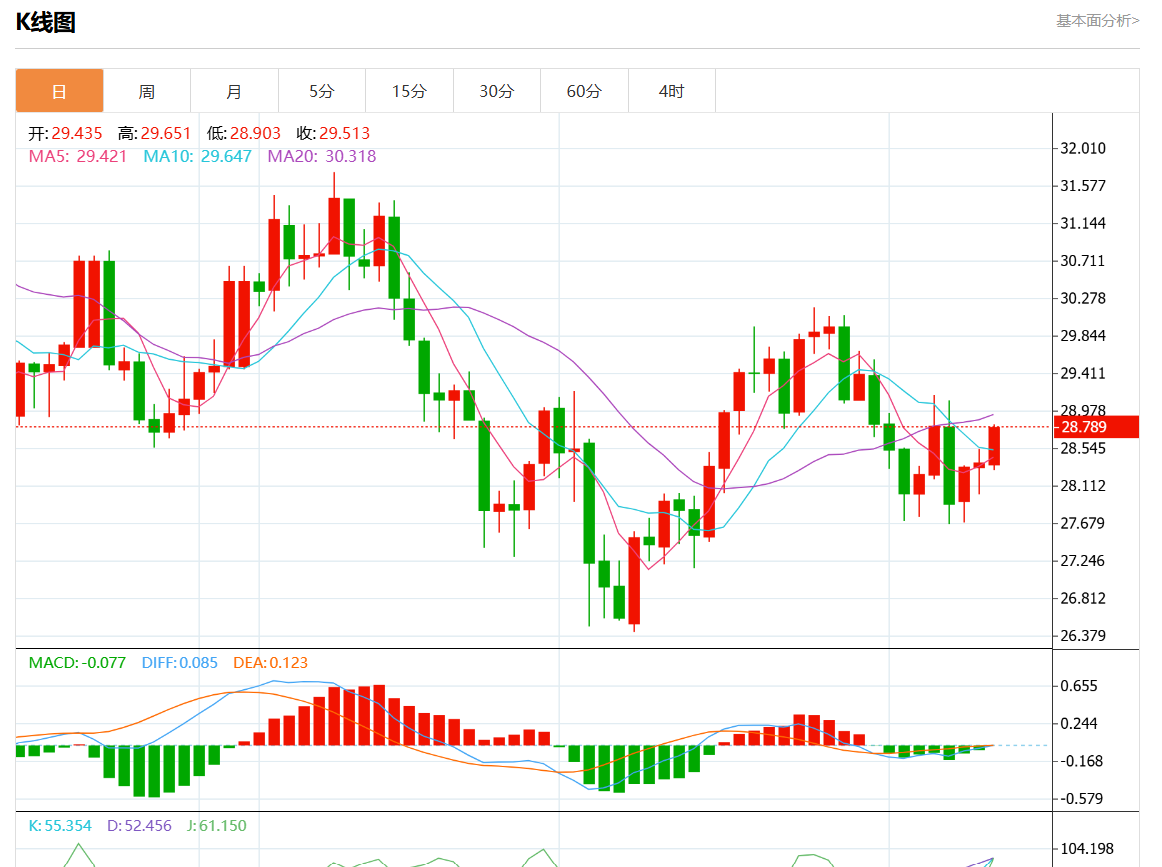
Task: Open the 基本面分析 link
Action: [1098, 21]
